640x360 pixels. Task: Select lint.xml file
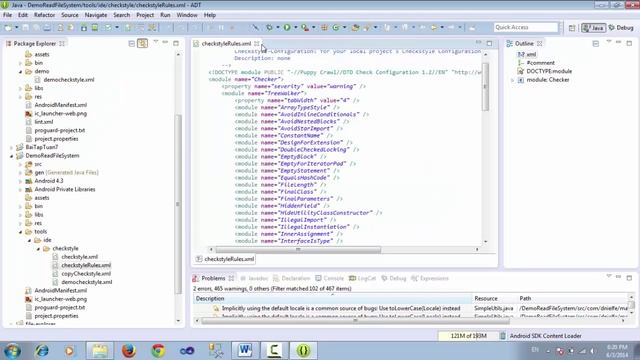(44, 122)
